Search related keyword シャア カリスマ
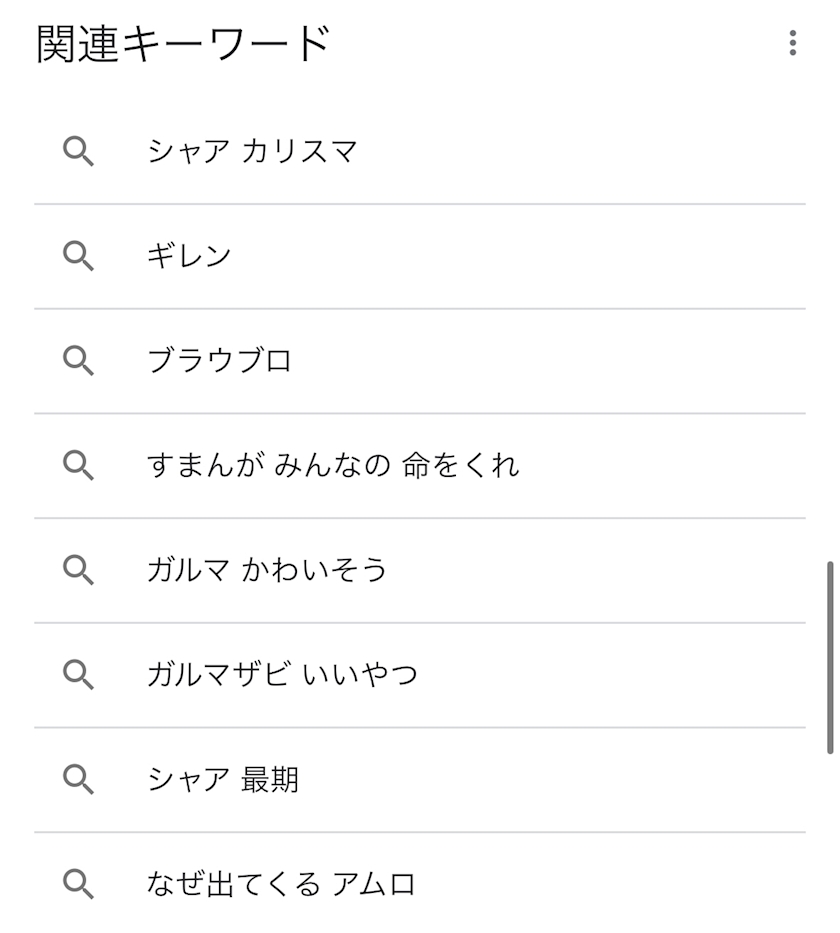 (x=252, y=152)
